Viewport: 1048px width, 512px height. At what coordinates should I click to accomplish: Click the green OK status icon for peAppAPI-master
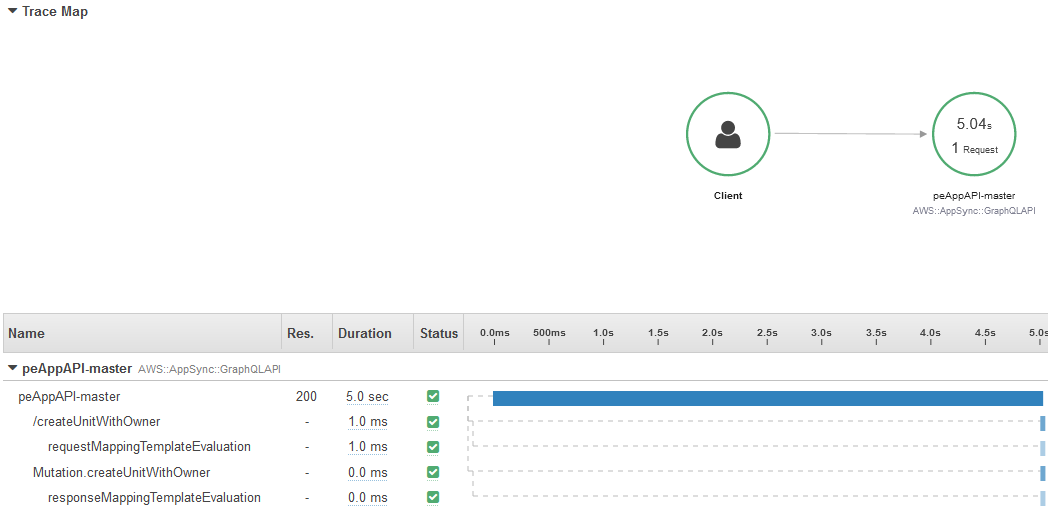[433, 396]
